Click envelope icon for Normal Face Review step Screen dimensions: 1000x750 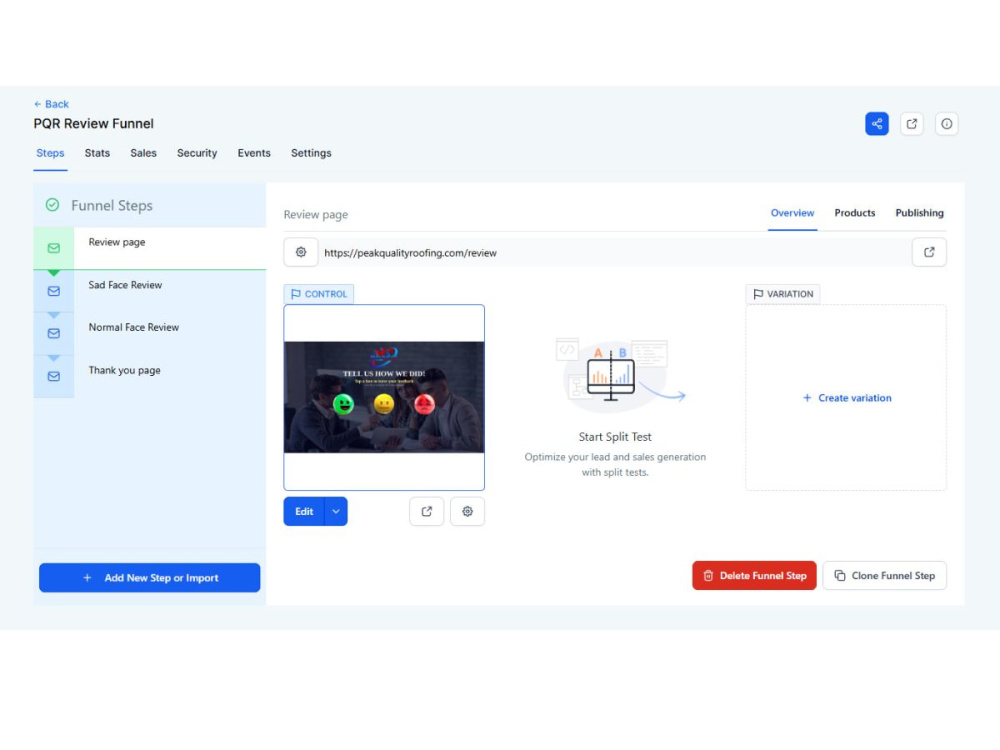click(x=54, y=334)
